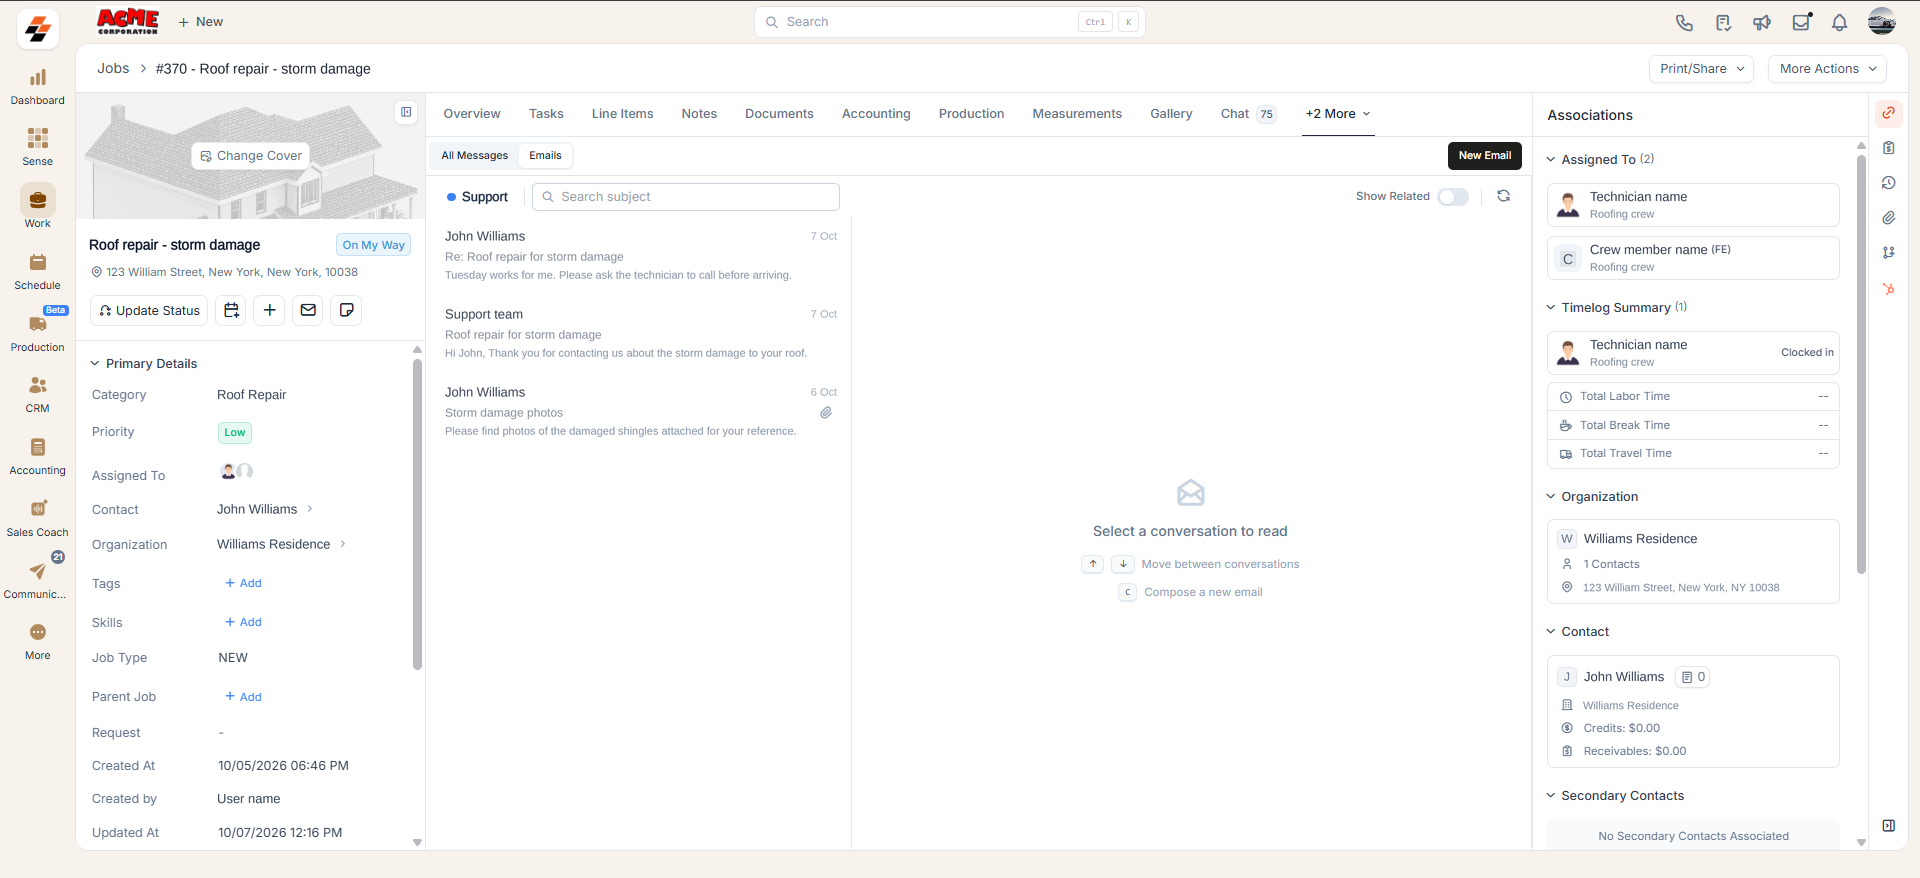Open CRM from the sidebar

[x=38, y=394]
